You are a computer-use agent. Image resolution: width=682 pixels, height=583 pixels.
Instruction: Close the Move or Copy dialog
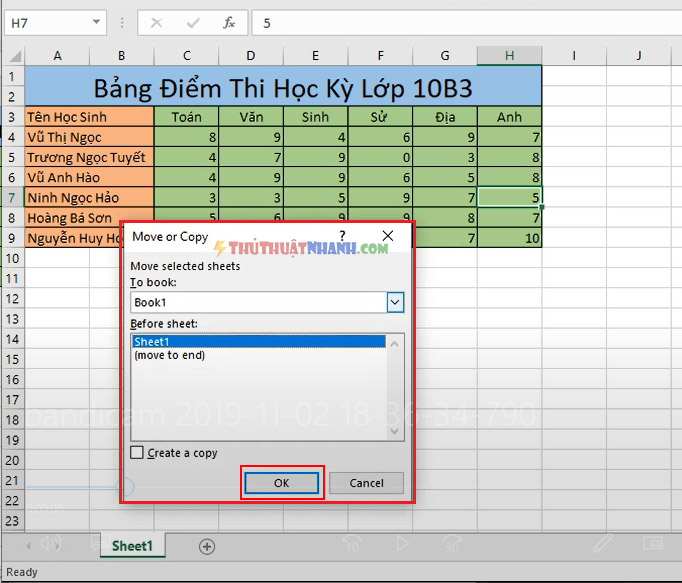tap(388, 236)
